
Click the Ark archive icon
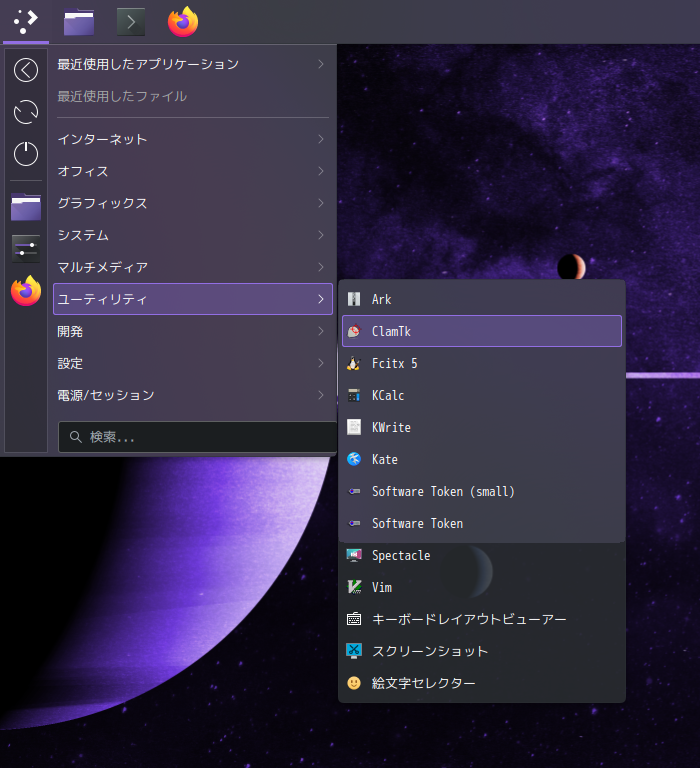click(354, 299)
